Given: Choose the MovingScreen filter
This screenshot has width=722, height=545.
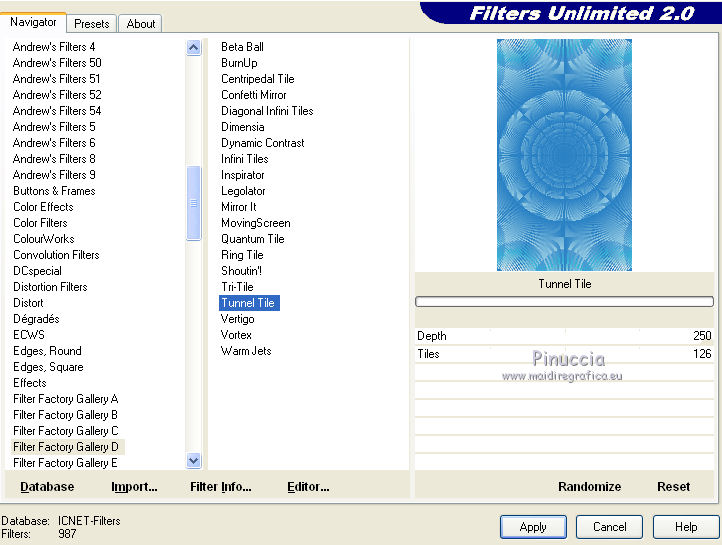Looking at the screenshot, I should coord(256,223).
